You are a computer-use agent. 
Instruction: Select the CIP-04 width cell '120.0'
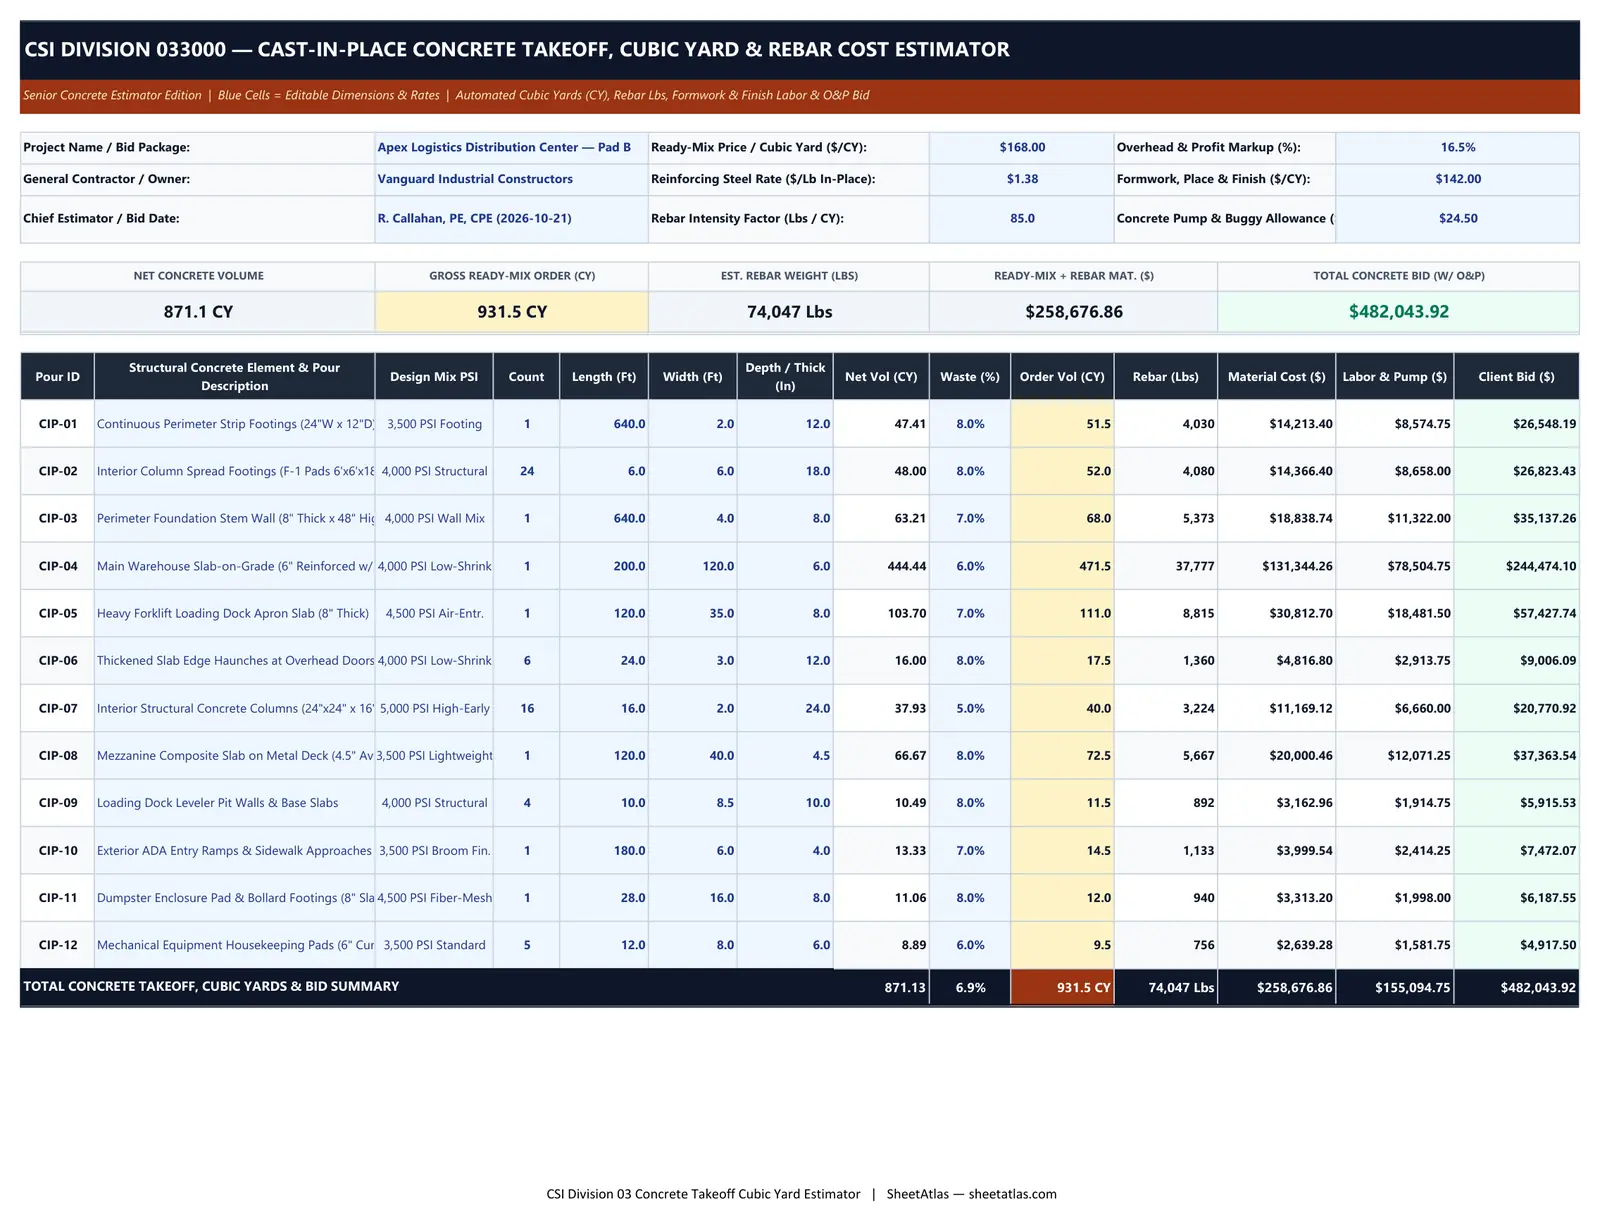pyautogui.click(x=693, y=566)
